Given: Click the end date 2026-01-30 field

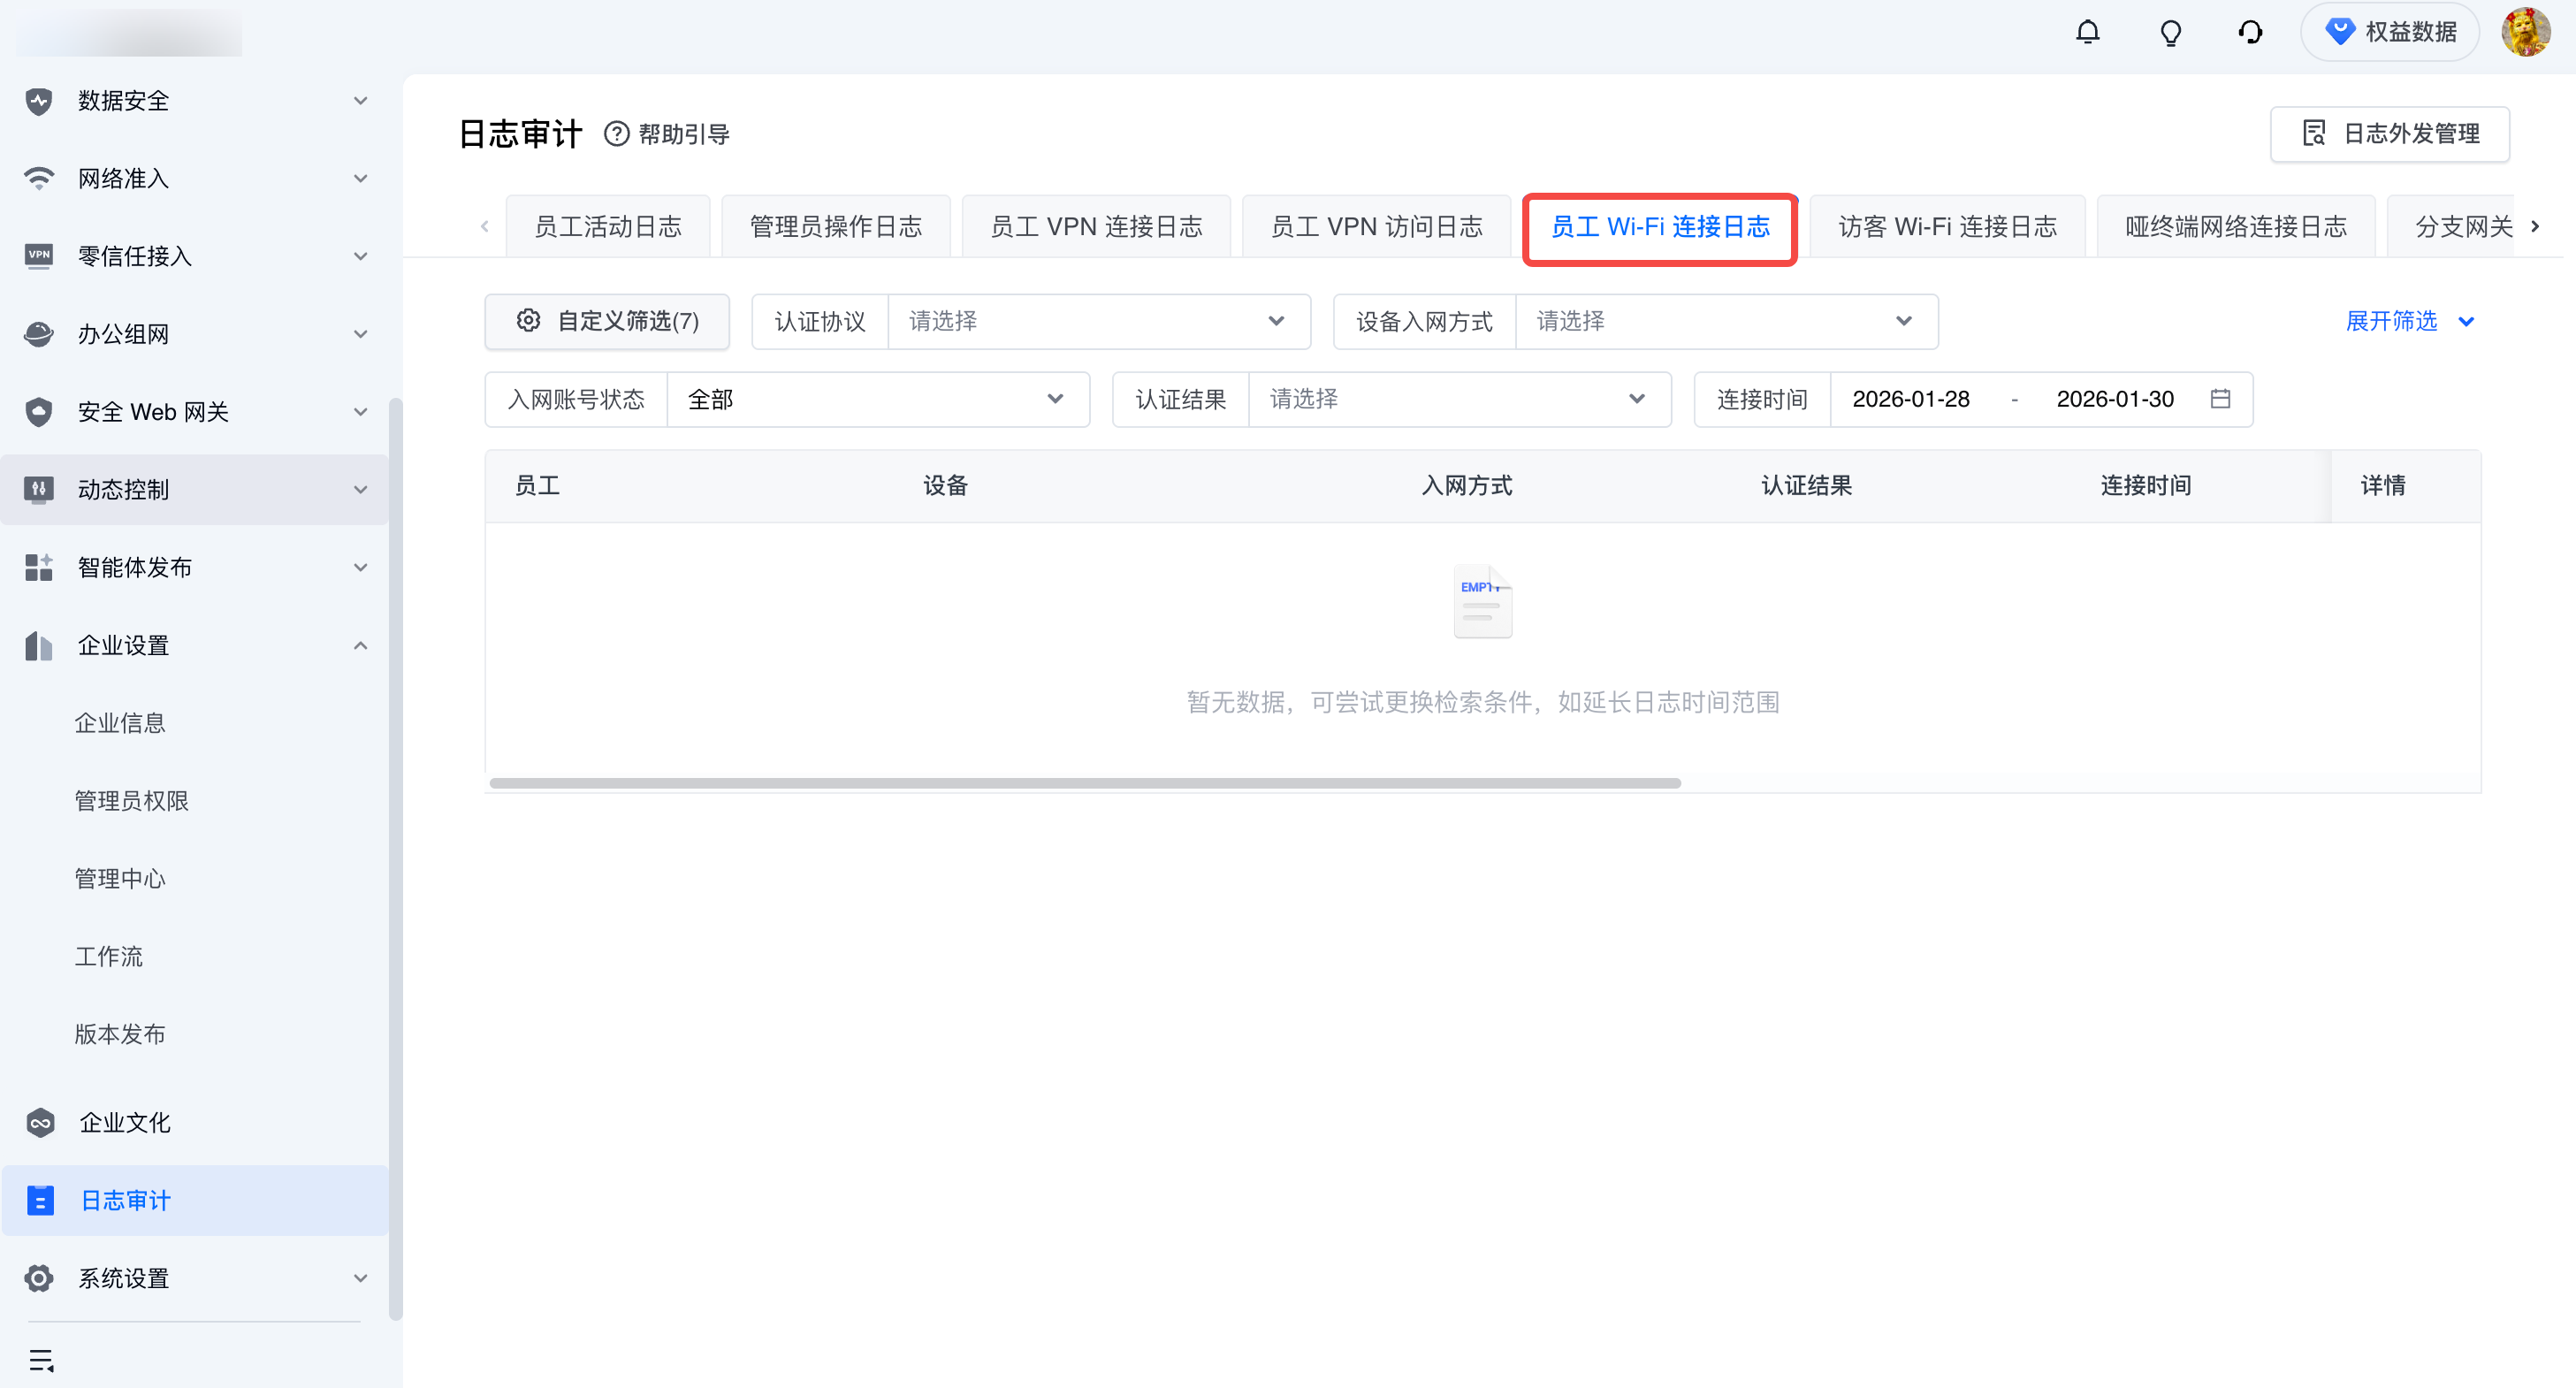Looking at the screenshot, I should [x=2115, y=399].
